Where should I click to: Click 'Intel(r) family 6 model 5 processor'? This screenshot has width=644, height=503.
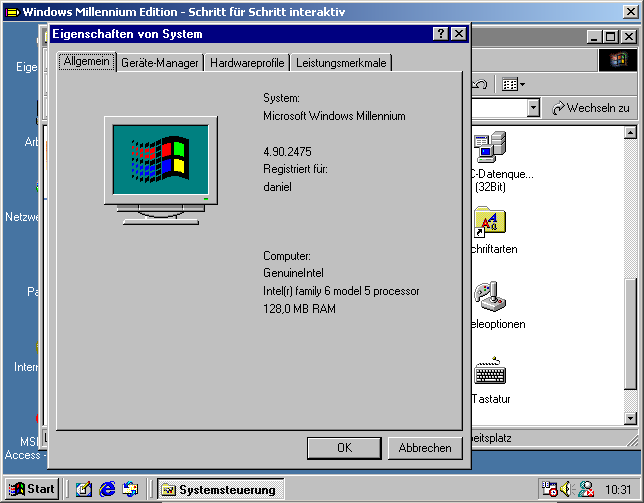tap(341, 291)
